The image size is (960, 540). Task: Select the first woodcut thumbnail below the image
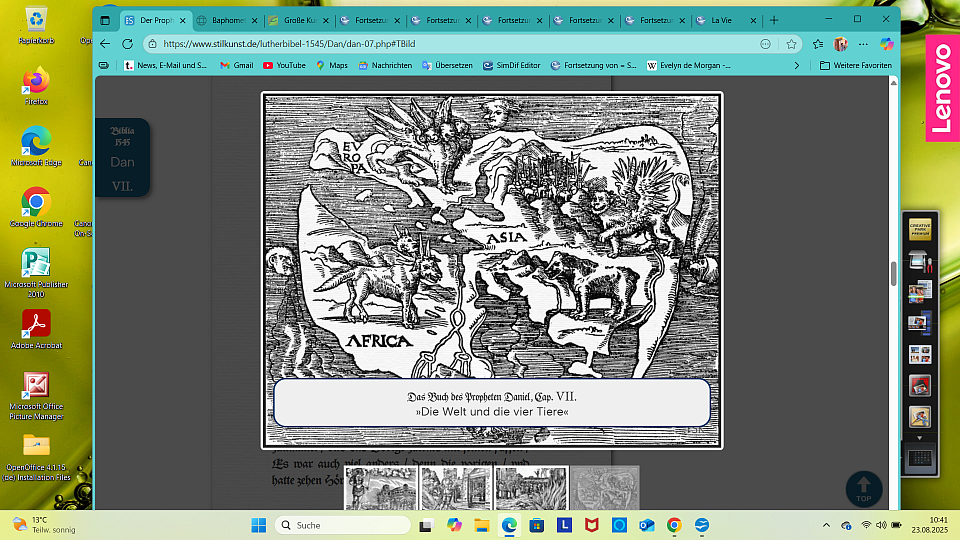(381, 488)
